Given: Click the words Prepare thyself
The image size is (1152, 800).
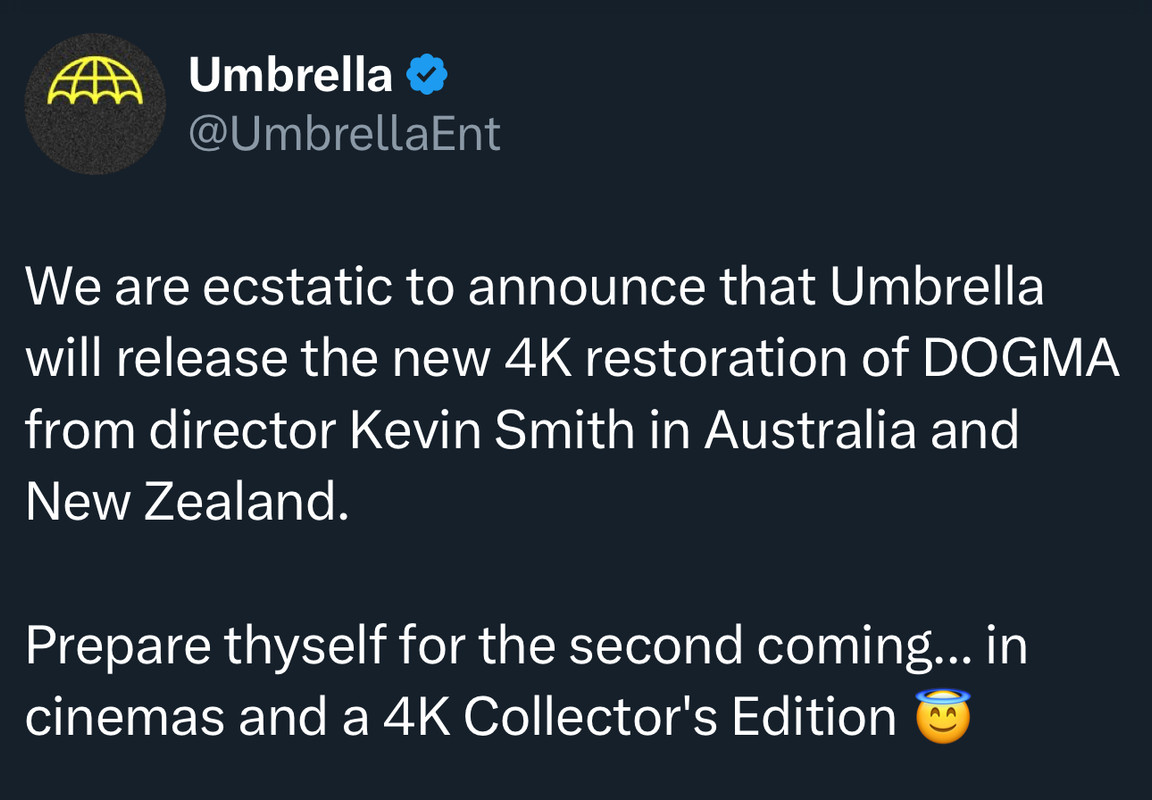Looking at the screenshot, I should coord(206,646).
